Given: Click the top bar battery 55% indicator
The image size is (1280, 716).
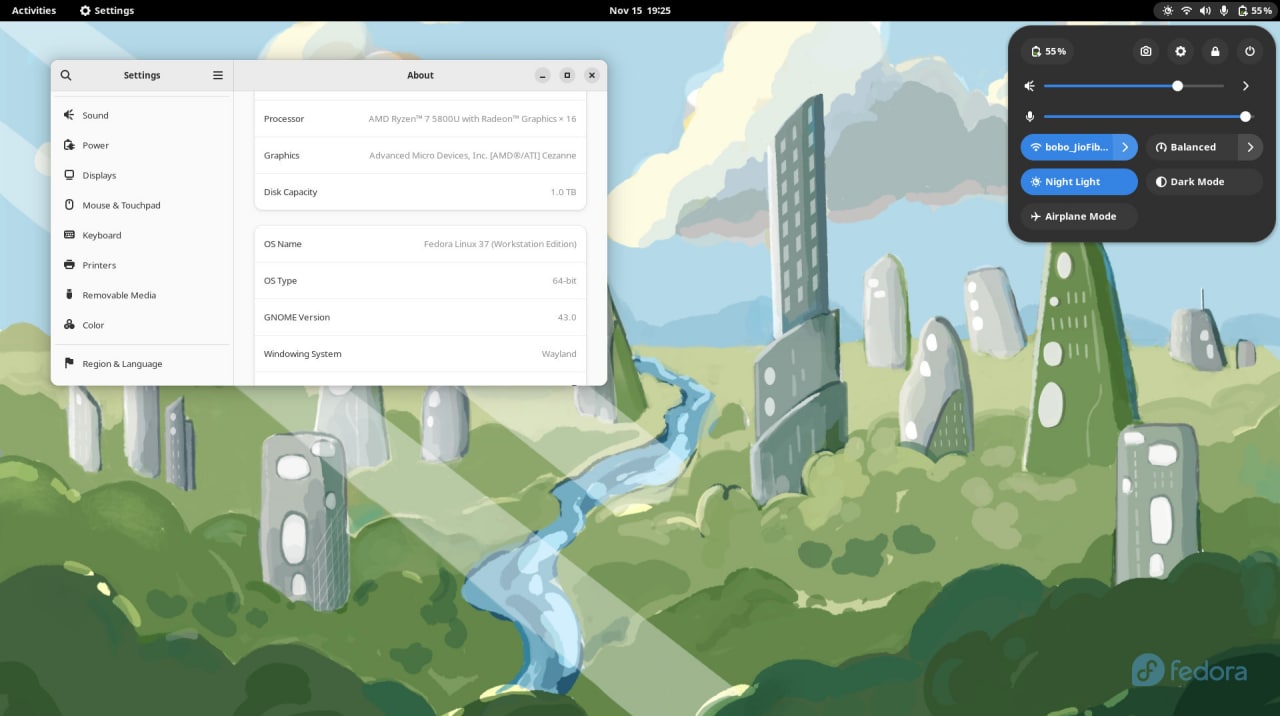Looking at the screenshot, I should (x=1255, y=10).
